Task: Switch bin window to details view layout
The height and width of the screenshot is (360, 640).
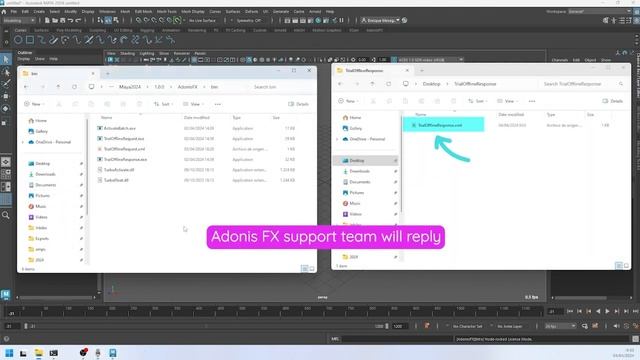Action: 304,269
